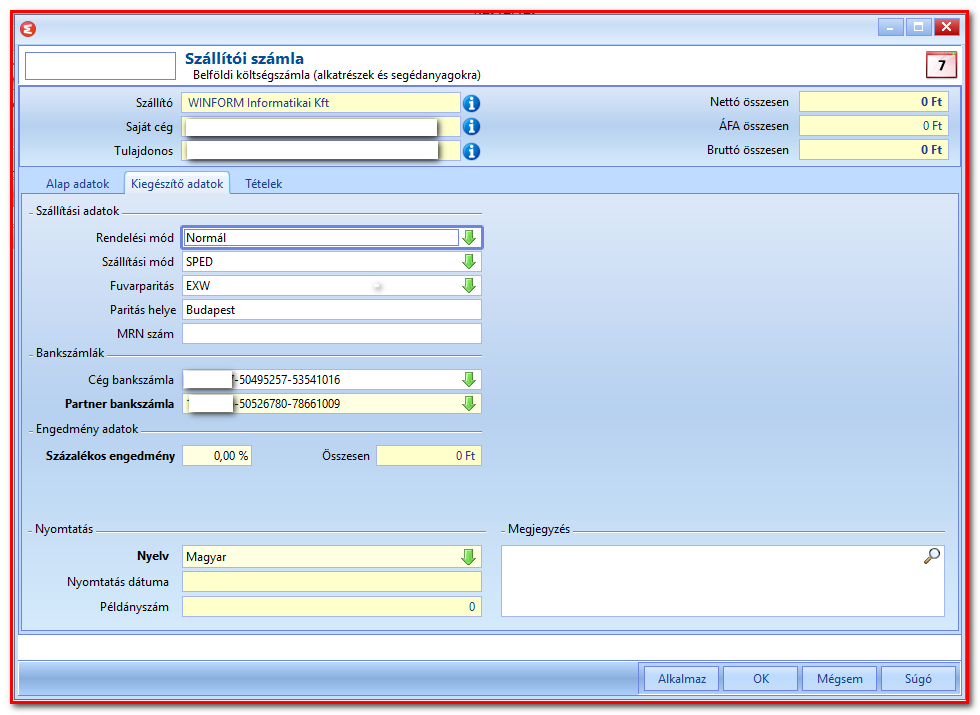Click the info icon beside Saját cég

(471, 127)
